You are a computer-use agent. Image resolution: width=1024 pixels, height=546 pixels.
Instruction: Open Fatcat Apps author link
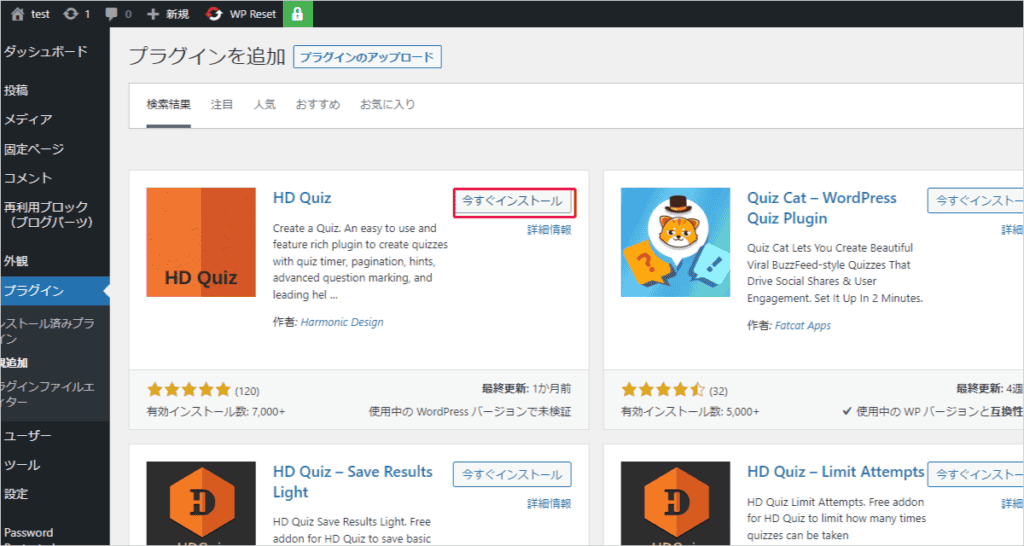click(x=803, y=325)
